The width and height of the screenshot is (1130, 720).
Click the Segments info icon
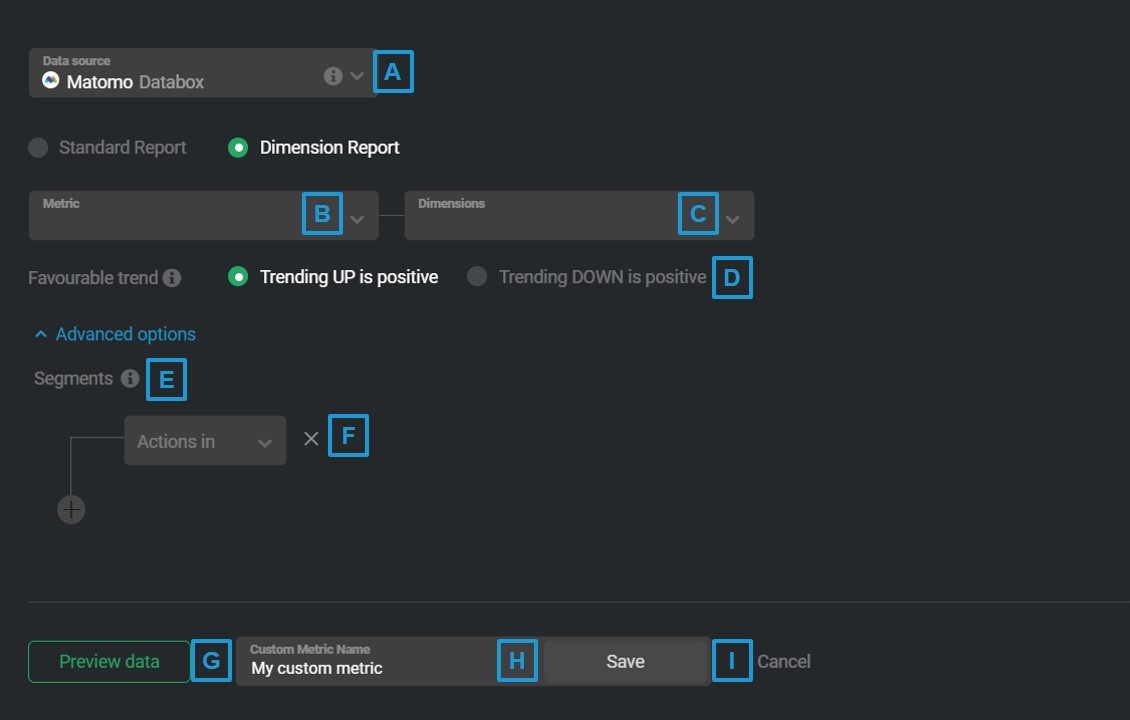pos(129,378)
